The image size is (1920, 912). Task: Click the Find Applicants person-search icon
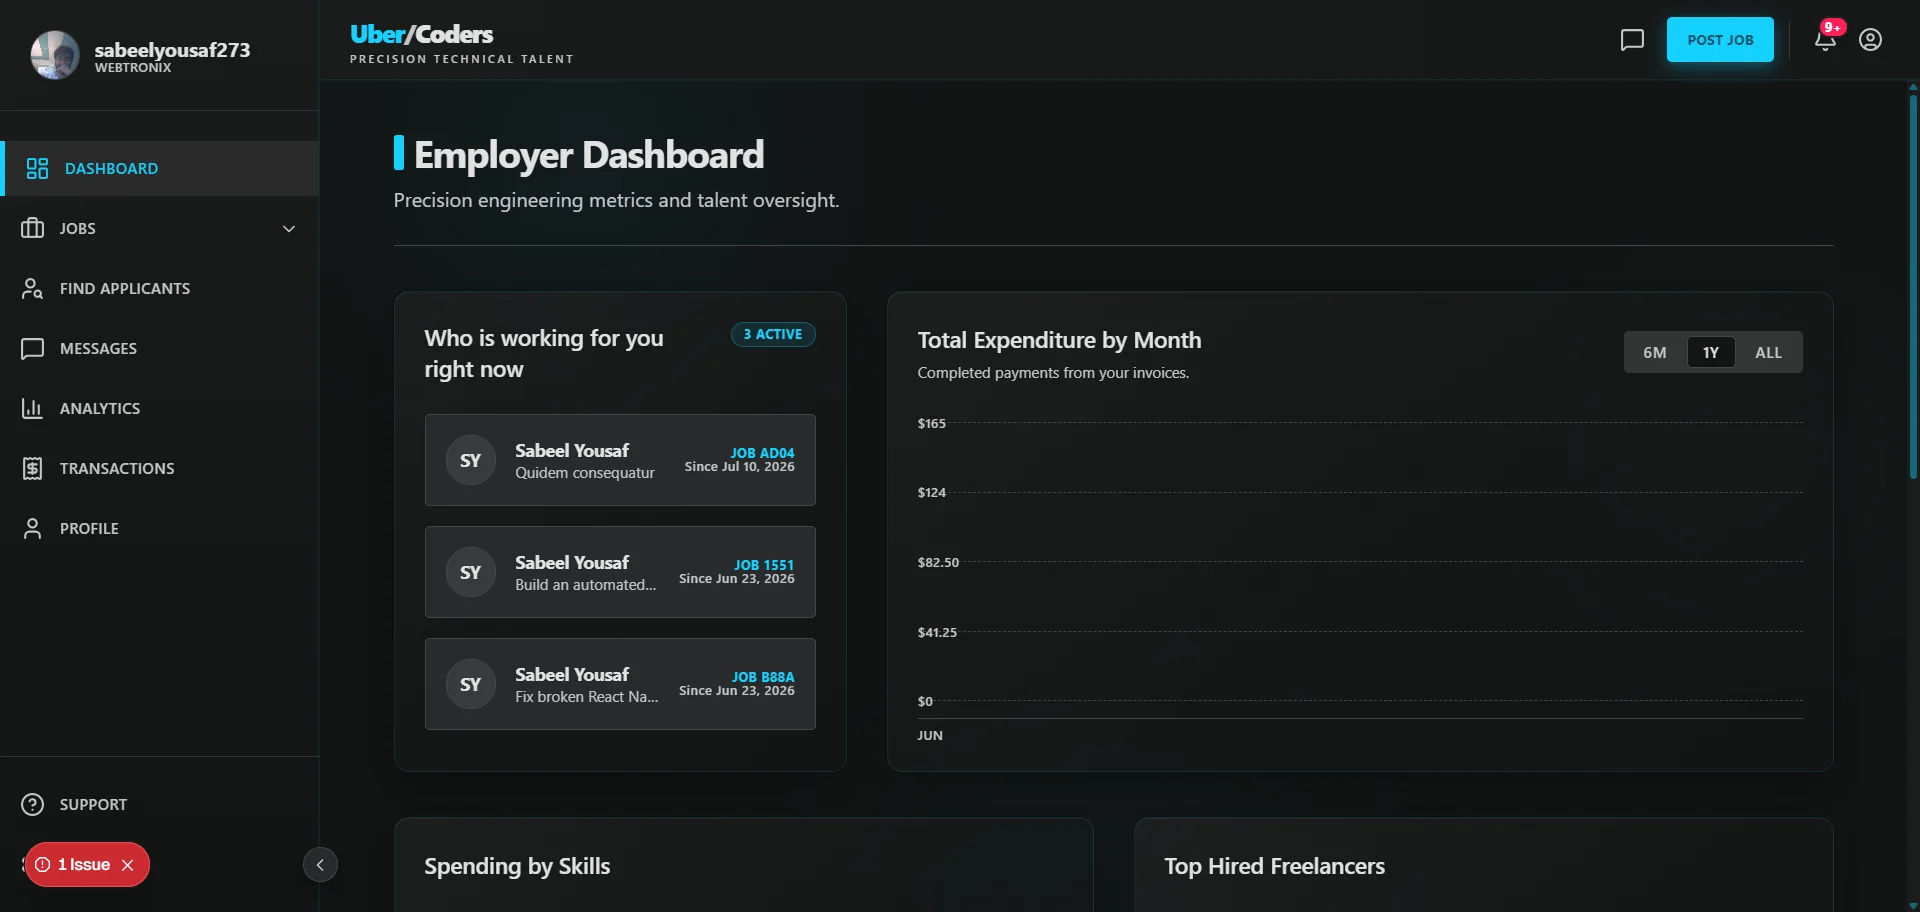[x=33, y=288]
